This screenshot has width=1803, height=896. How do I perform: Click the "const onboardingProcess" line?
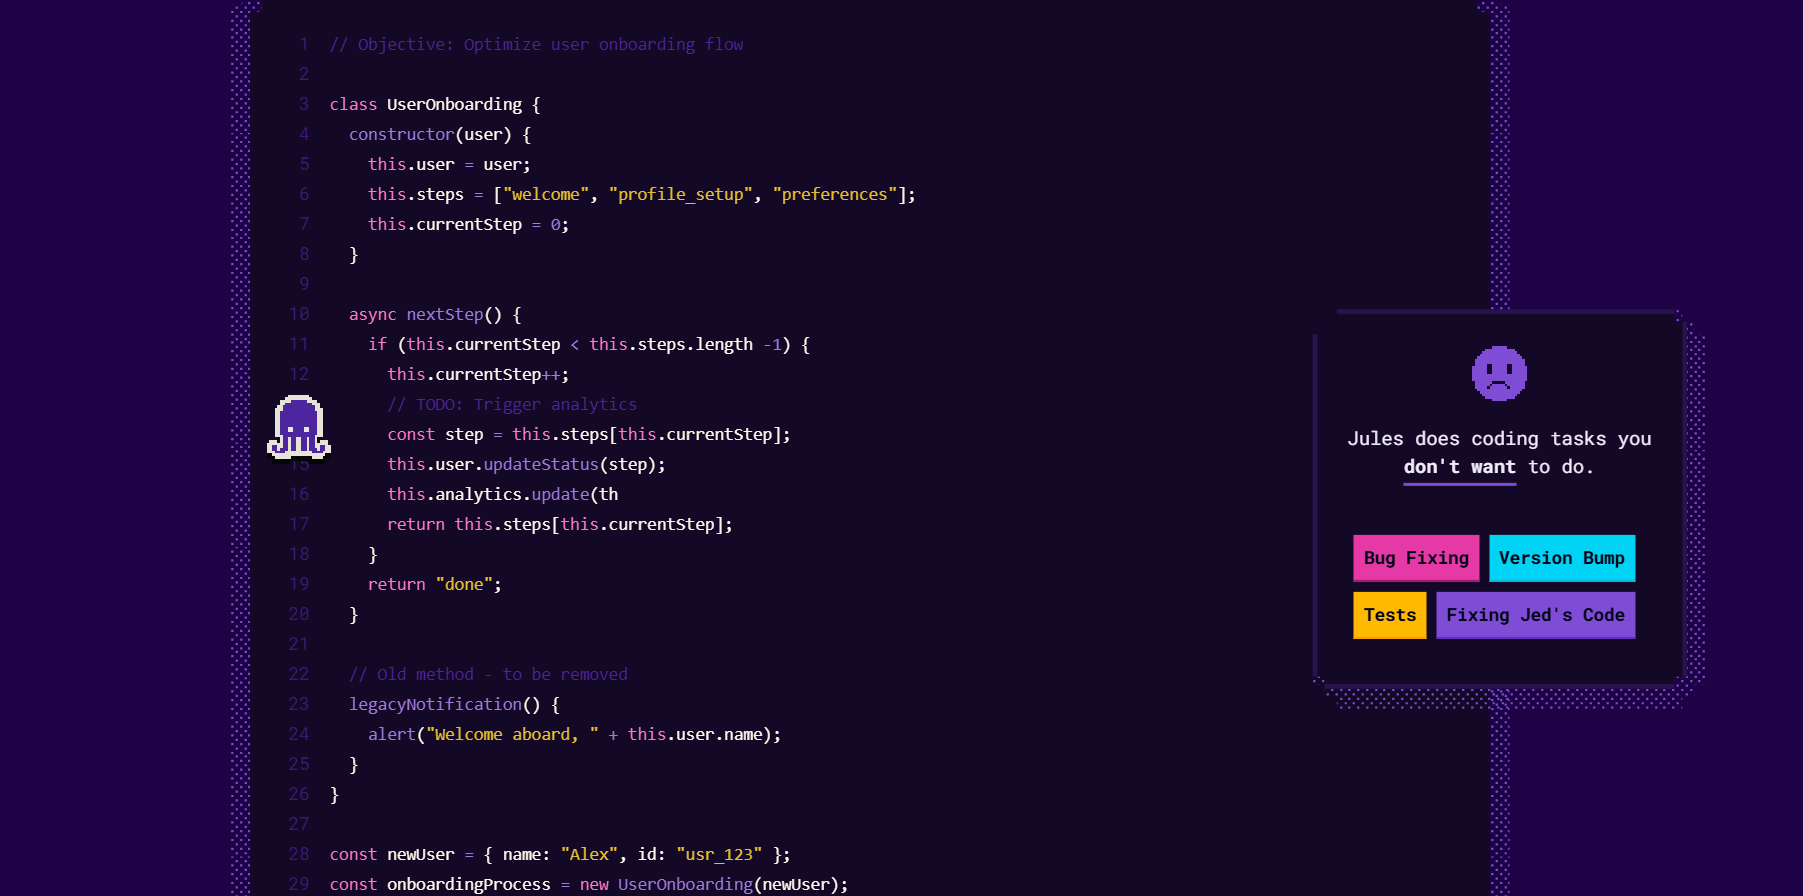click(x=589, y=884)
